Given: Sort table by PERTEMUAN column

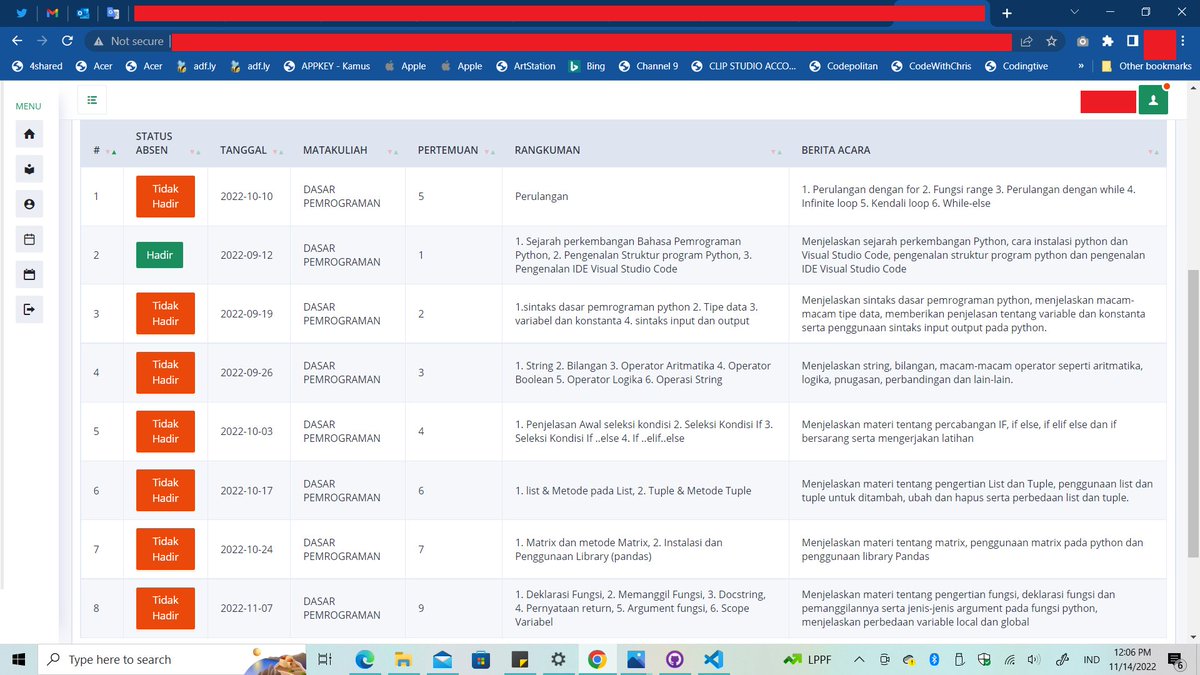Looking at the screenshot, I should [x=456, y=150].
